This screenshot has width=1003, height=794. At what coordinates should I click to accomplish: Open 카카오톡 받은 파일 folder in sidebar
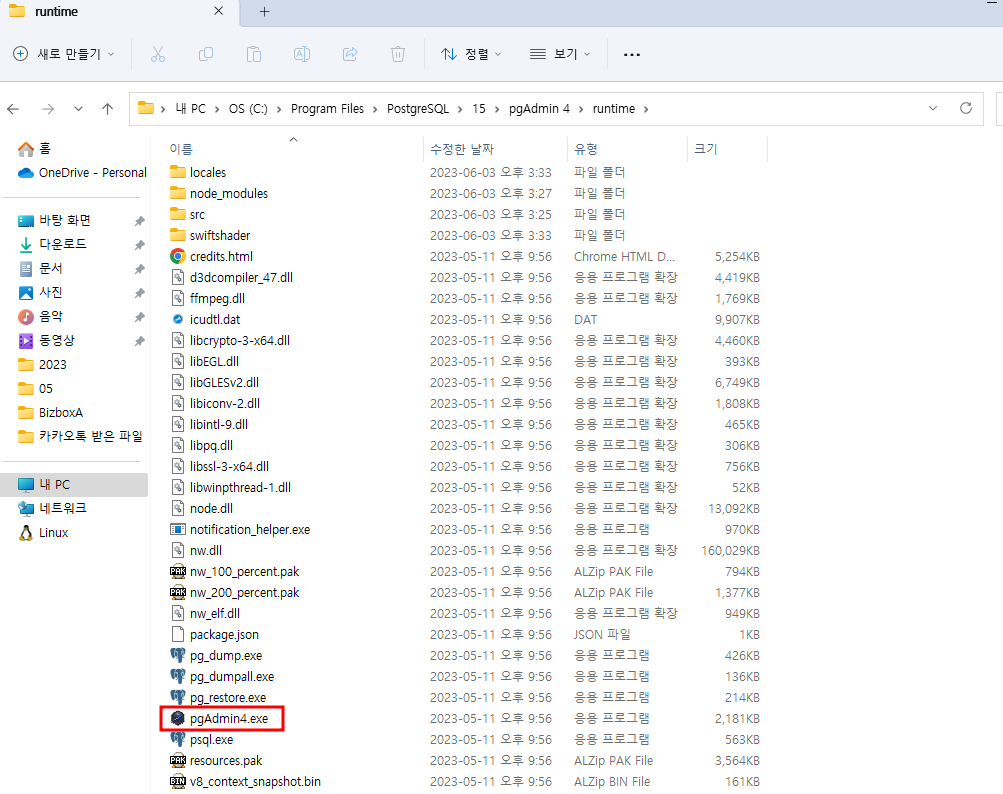point(81,436)
